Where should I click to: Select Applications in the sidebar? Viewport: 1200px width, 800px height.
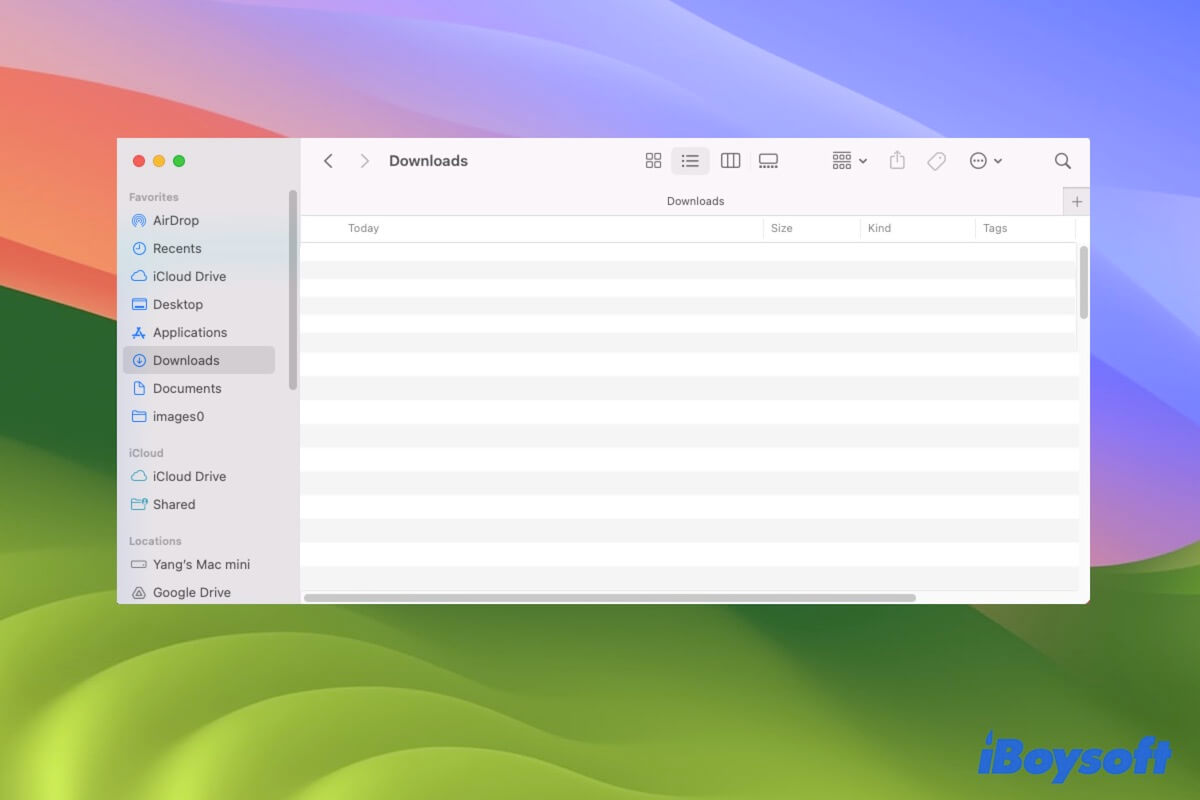point(189,332)
